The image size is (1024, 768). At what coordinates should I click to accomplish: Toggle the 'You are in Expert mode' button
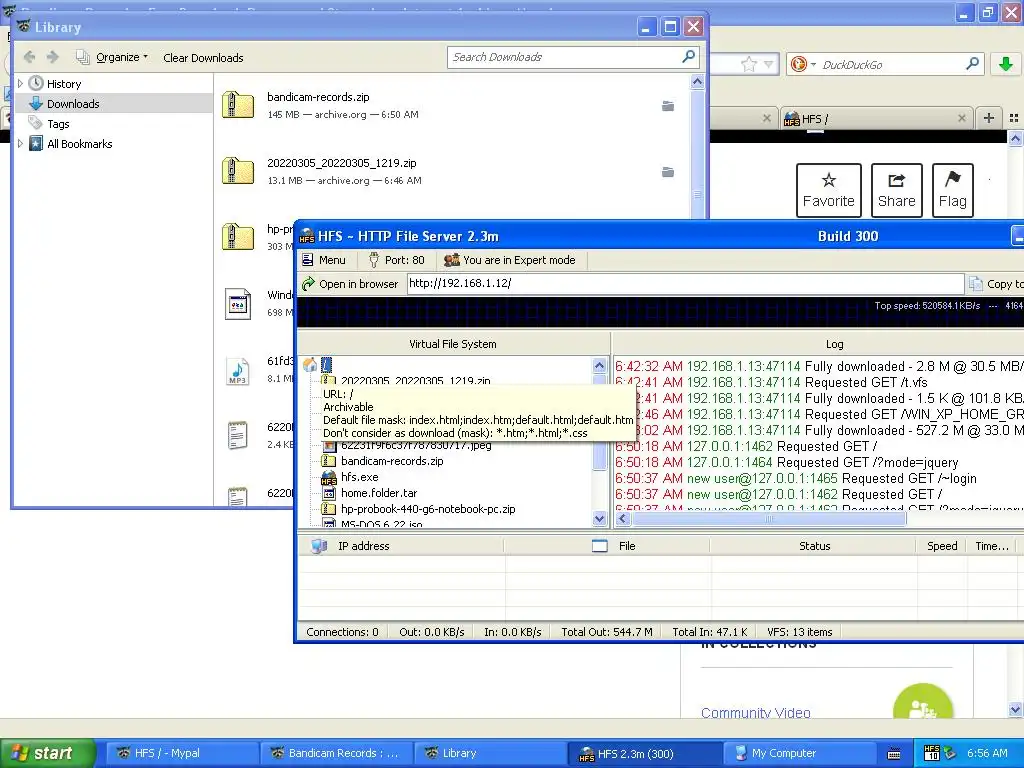click(509, 260)
